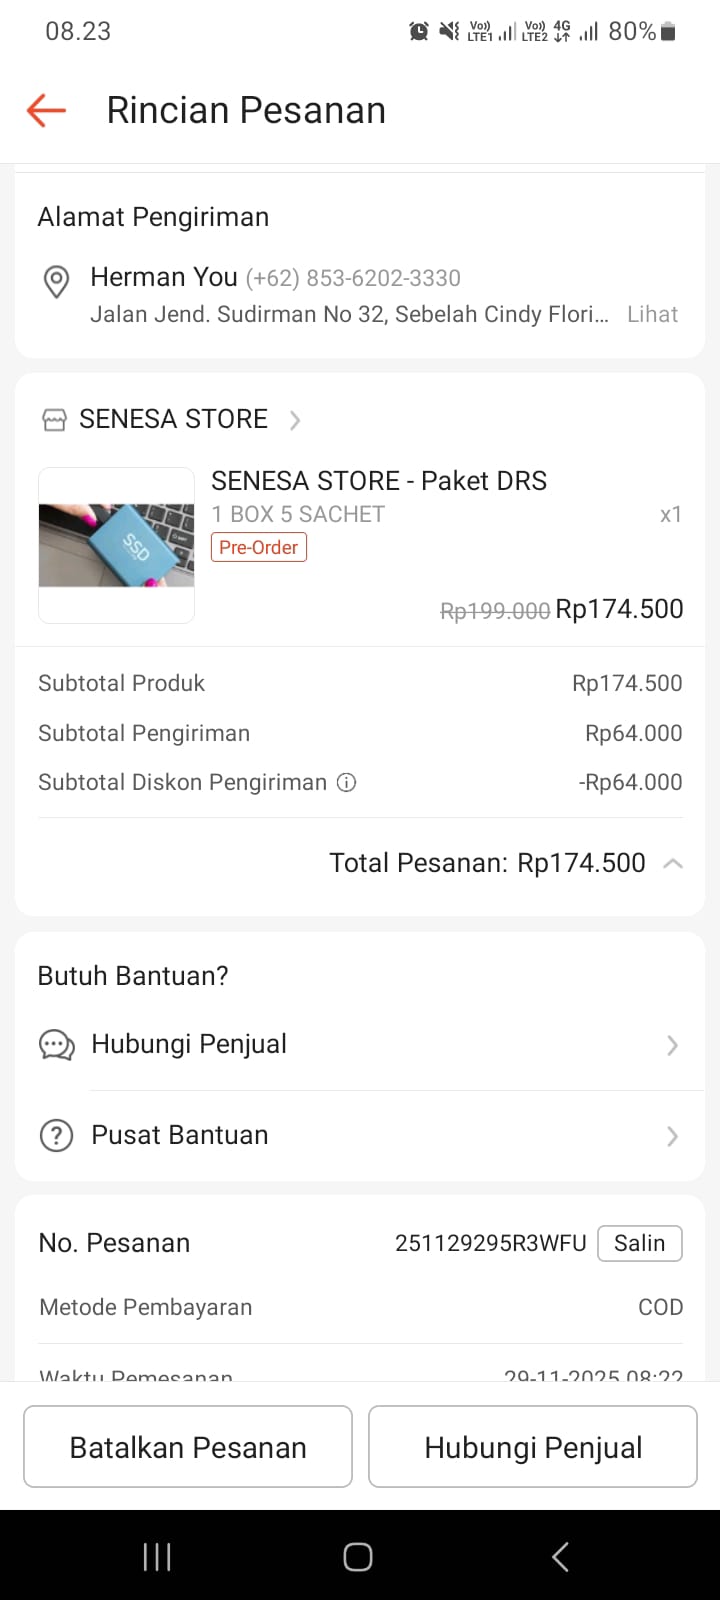The image size is (720, 1600).
Task: Tap the Pusat Bantuan question mark icon
Action: [57, 1136]
